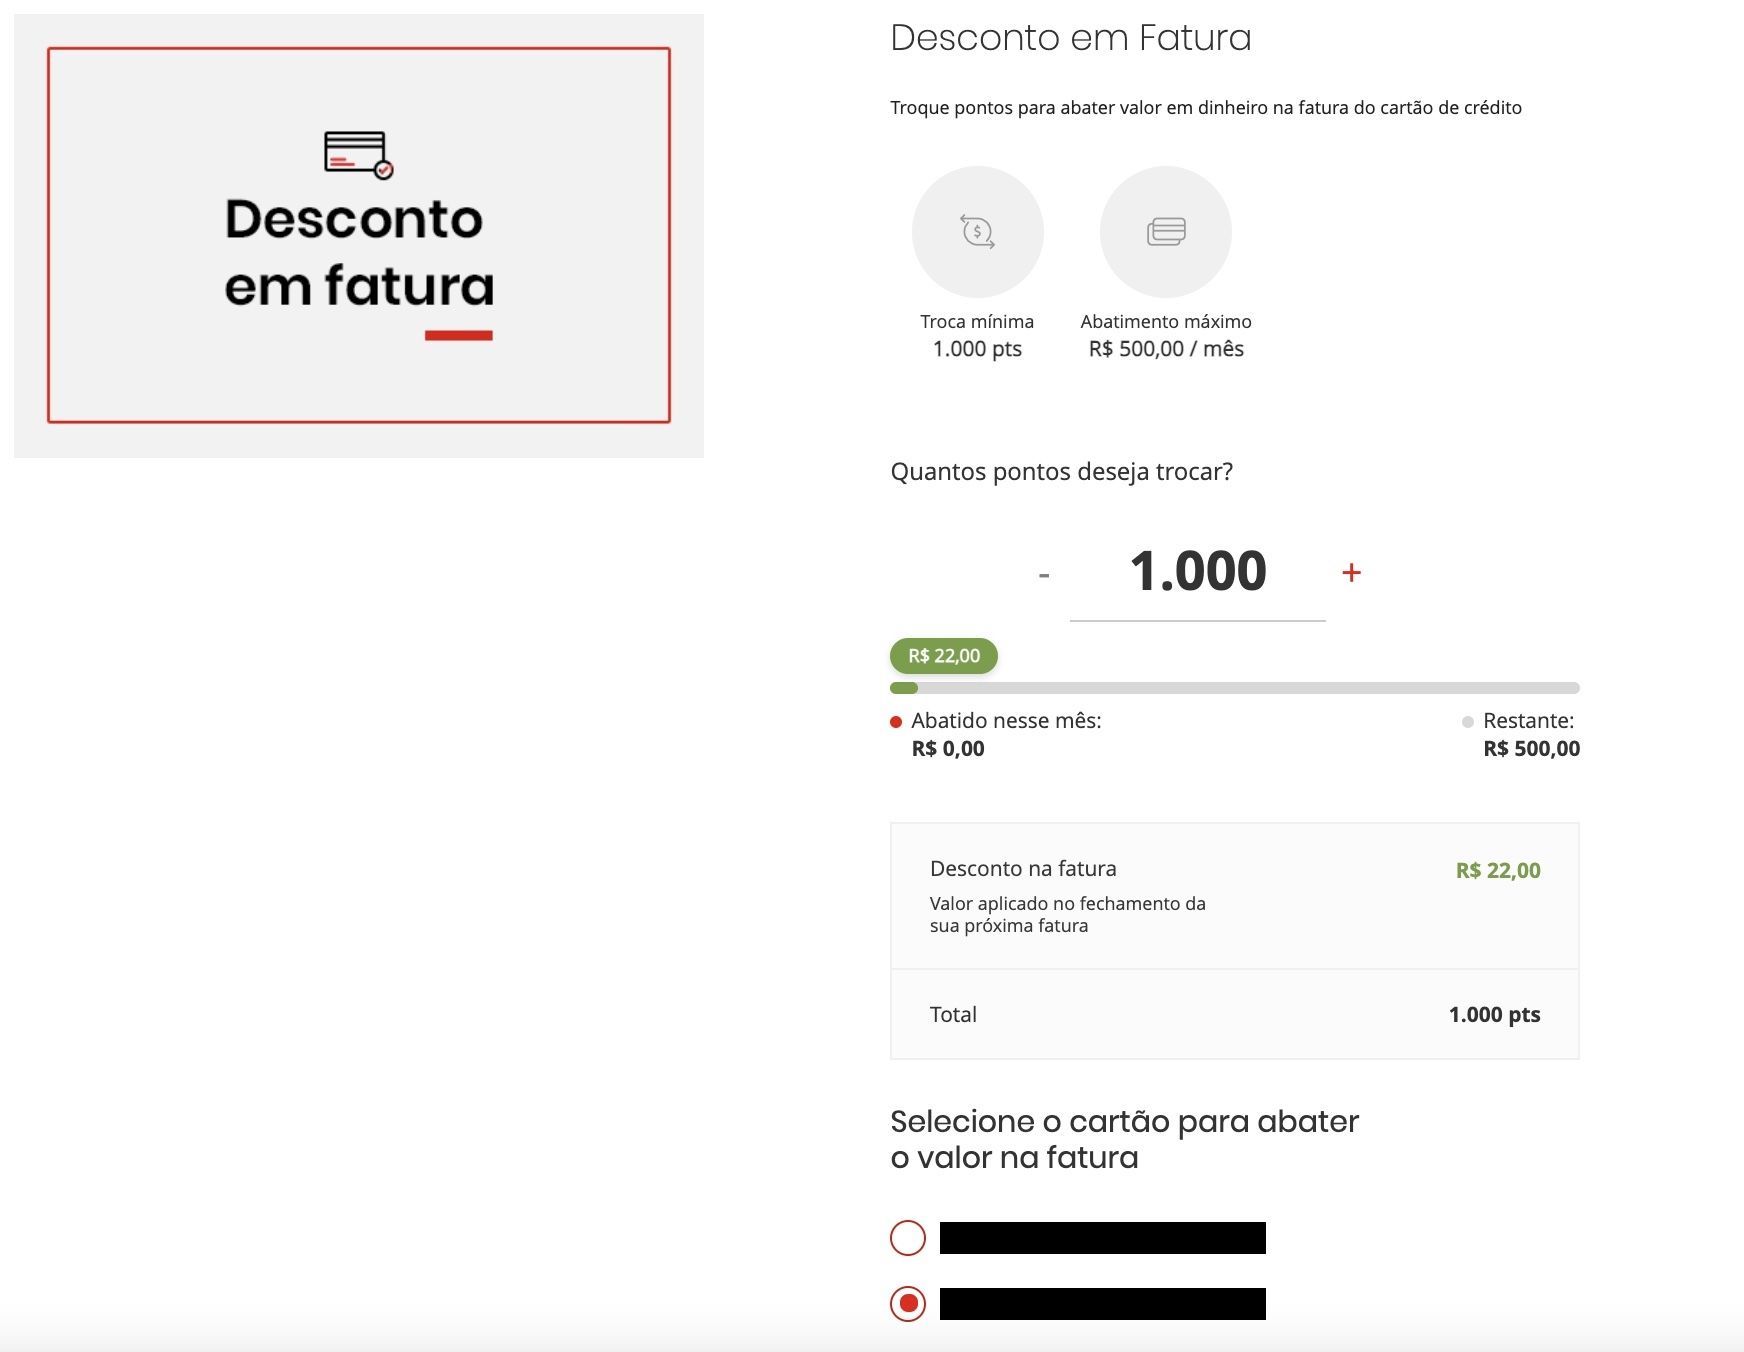Click the Desconto em Fatura page heading
The width and height of the screenshot is (1744, 1352).
click(1071, 38)
